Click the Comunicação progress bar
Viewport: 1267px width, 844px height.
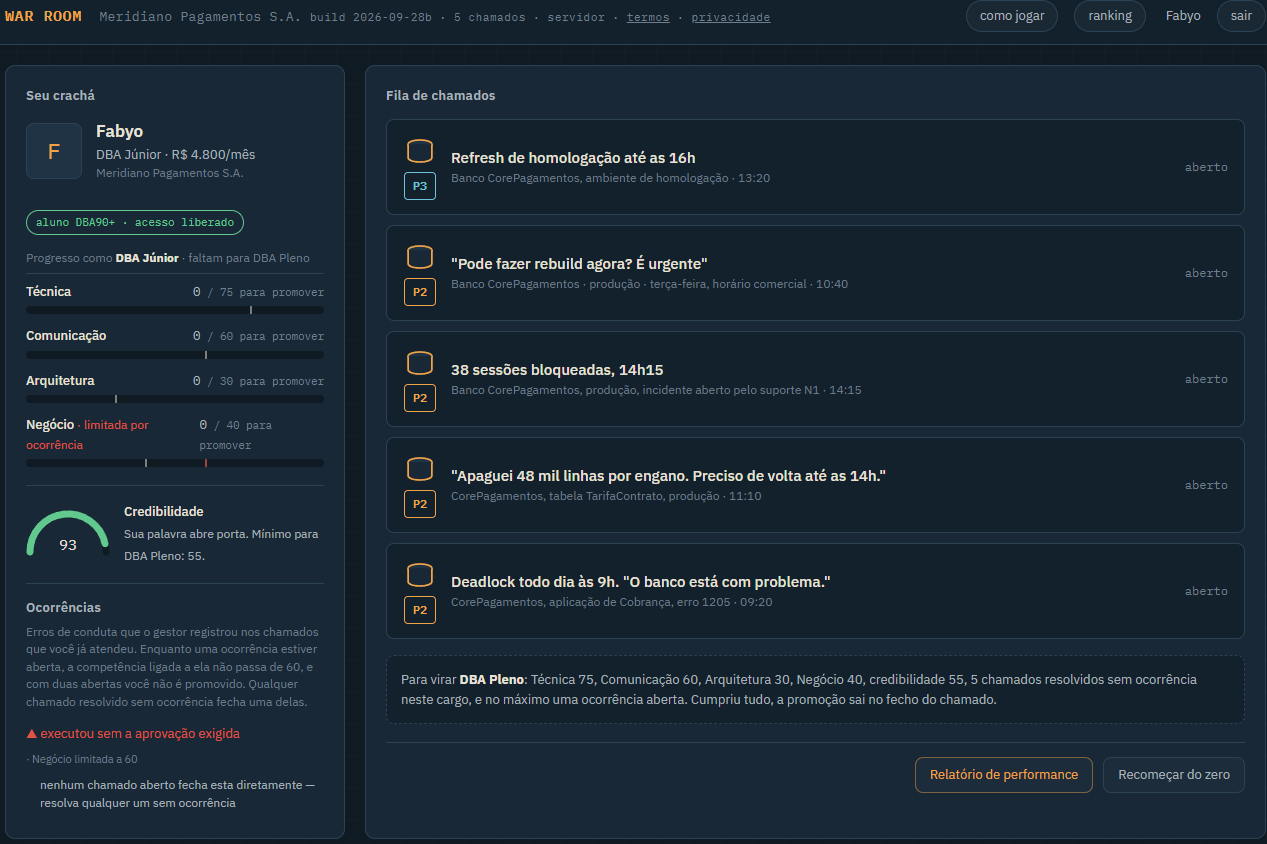(175, 354)
